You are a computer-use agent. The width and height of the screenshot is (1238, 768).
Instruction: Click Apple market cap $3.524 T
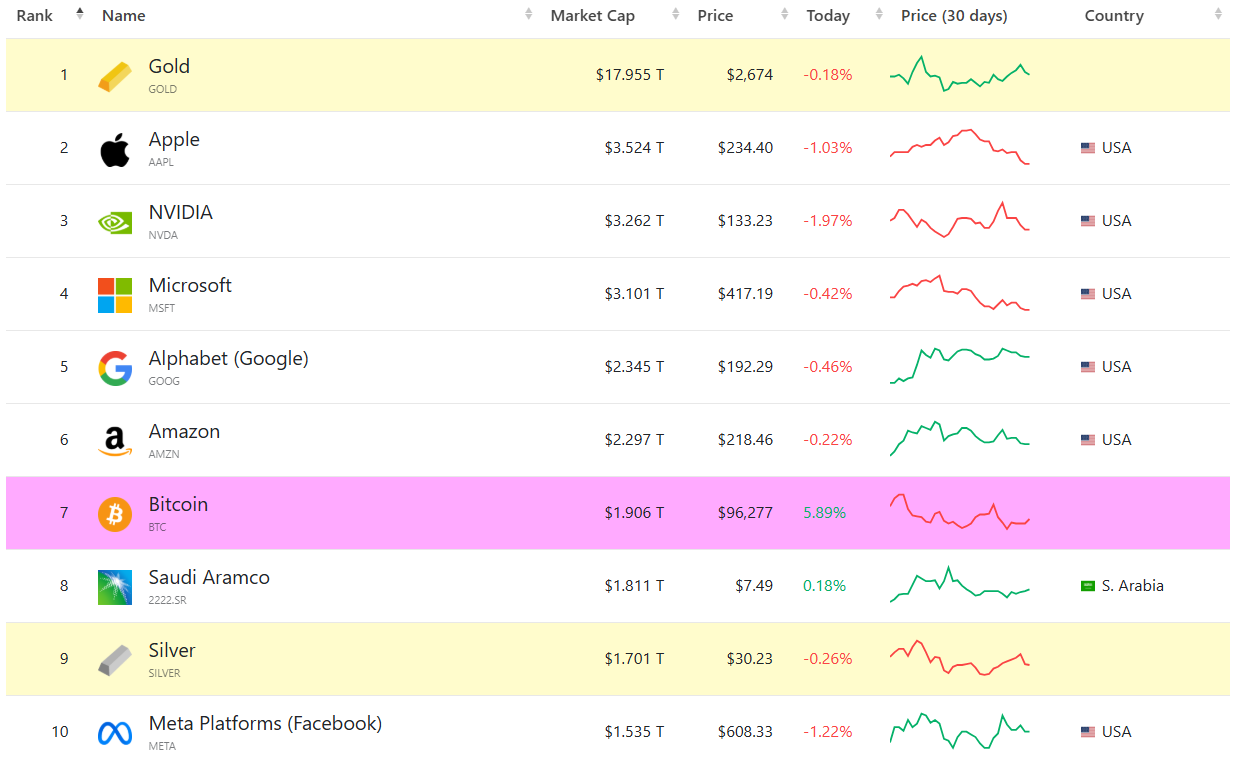coord(634,148)
